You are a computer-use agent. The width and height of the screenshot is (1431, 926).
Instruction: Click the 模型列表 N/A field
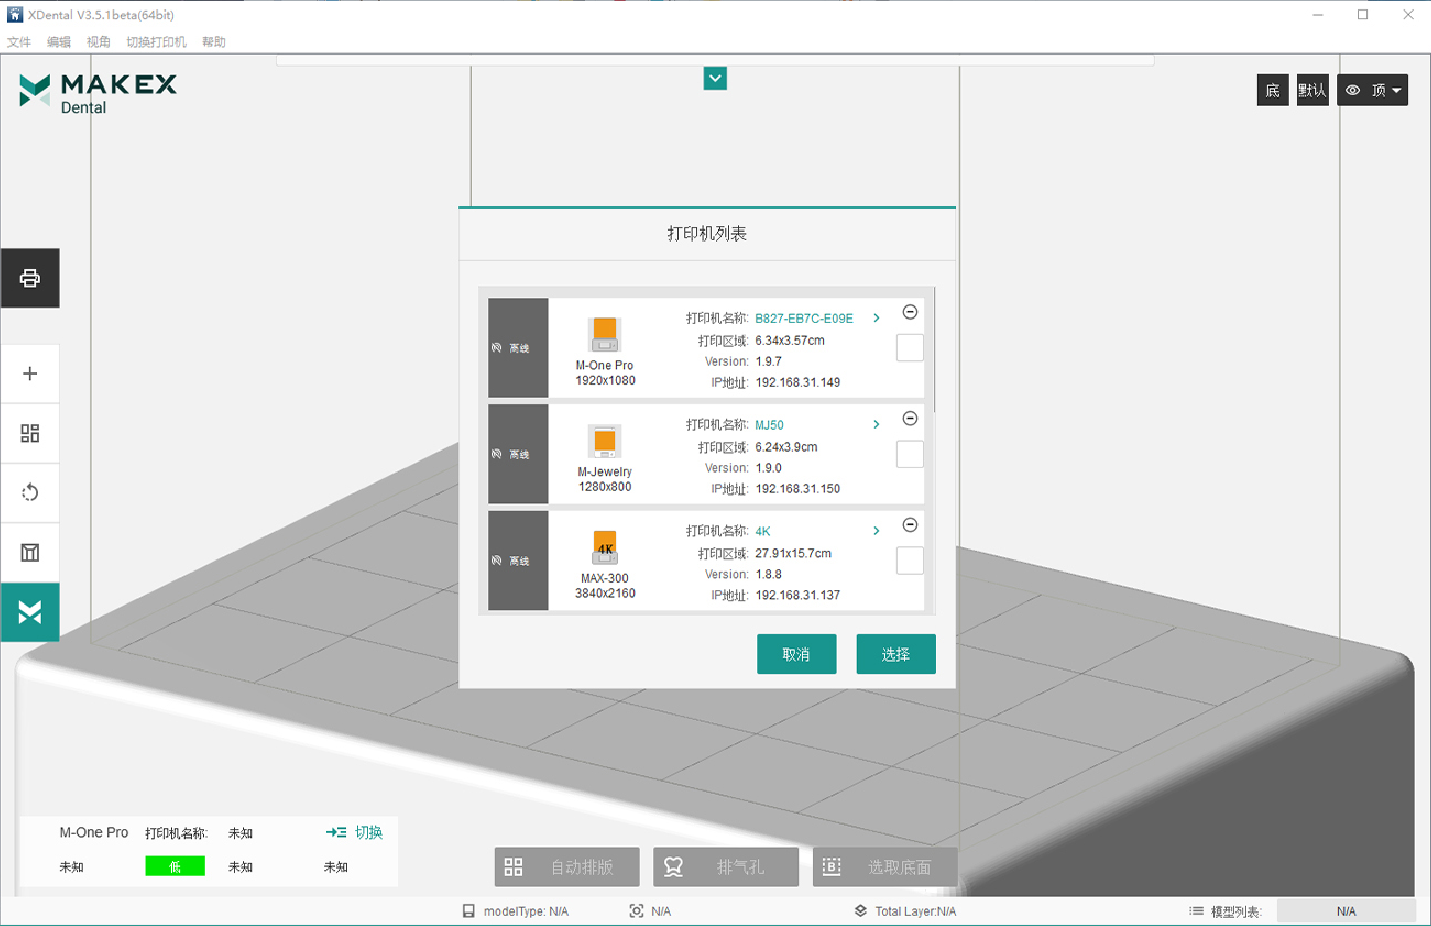tap(1346, 911)
